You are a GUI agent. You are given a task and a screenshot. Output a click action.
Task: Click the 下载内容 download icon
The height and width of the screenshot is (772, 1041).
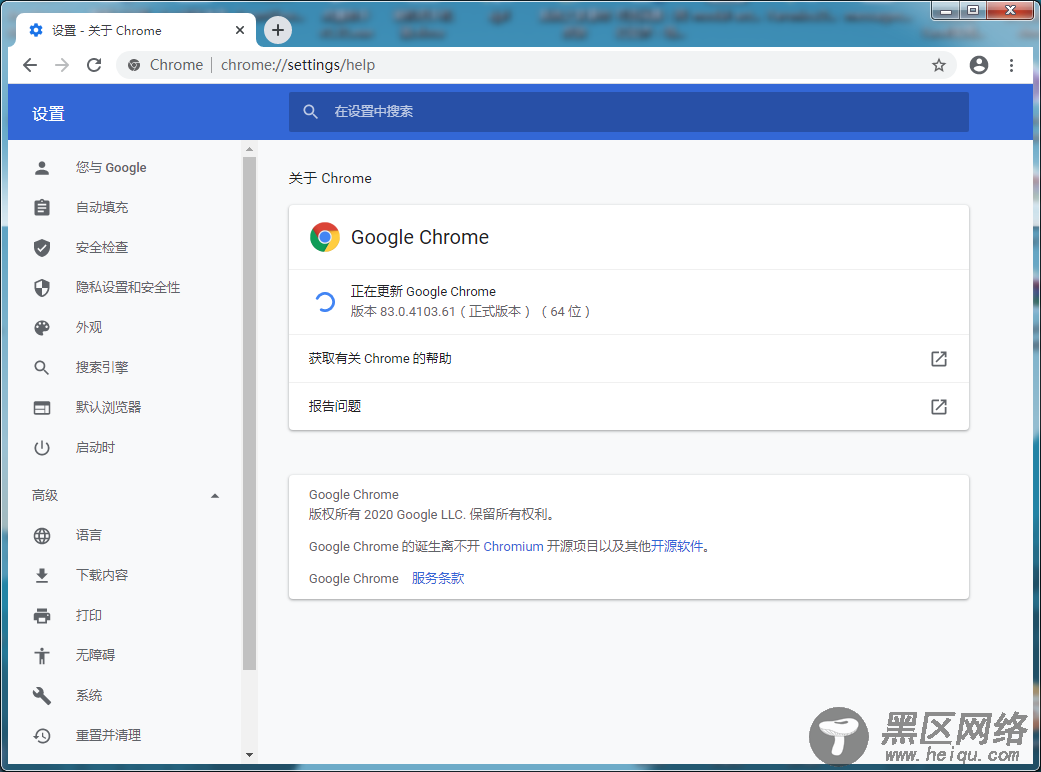[x=42, y=576]
